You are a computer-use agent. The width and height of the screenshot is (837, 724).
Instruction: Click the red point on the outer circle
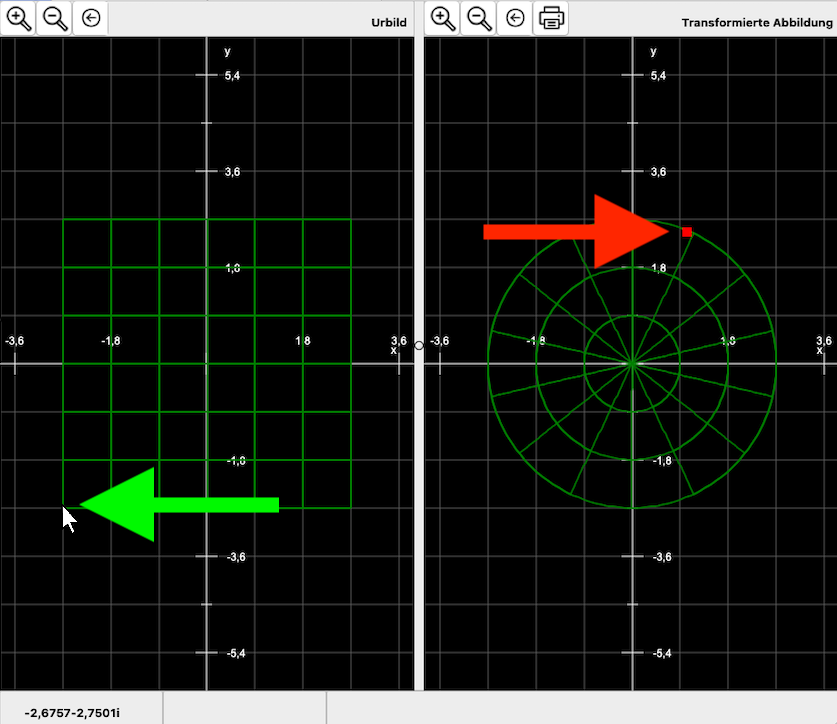point(687,232)
